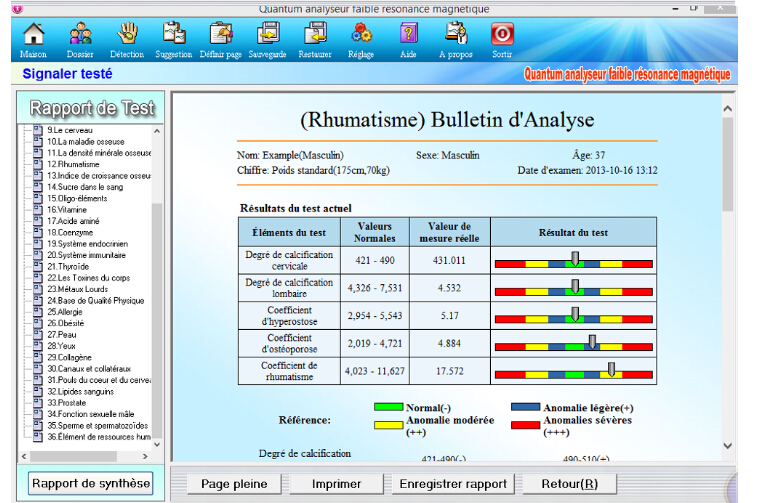Open 20.Système immunitaire report
This screenshot has height=503, width=758.
(x=87, y=255)
